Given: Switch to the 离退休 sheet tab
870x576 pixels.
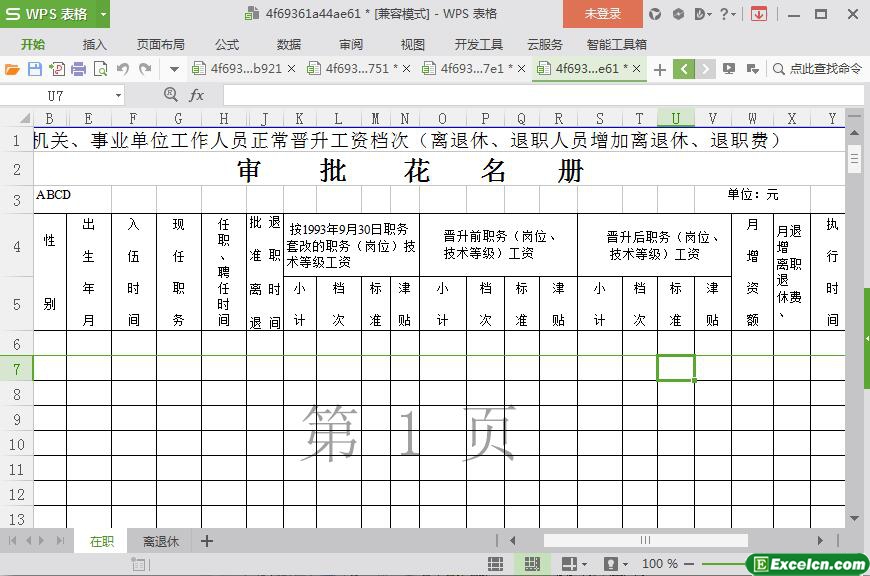Looking at the screenshot, I should 160,541.
